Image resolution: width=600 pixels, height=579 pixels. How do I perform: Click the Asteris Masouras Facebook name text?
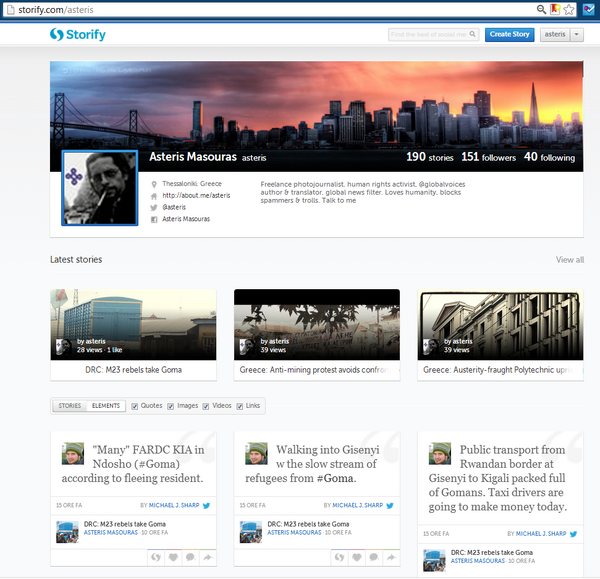coord(186,219)
